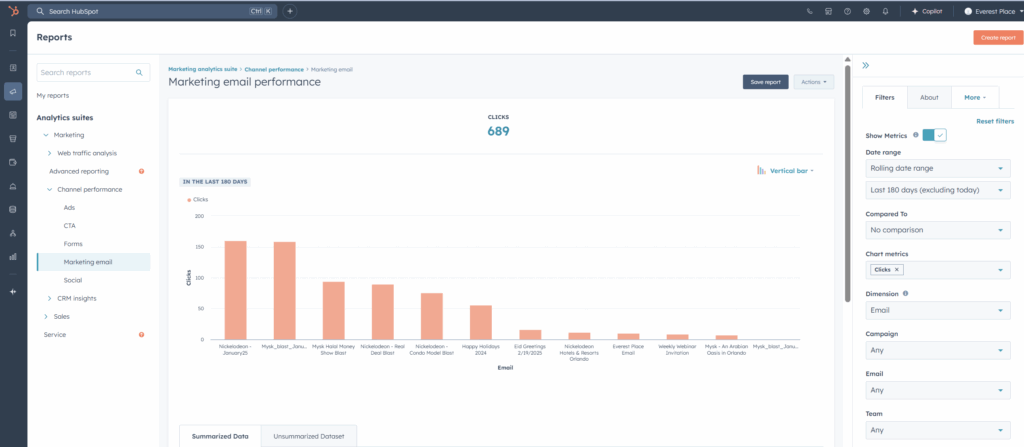Open the marketplace storefront icon
Screen dimensions: 1024x447
tap(828, 11)
